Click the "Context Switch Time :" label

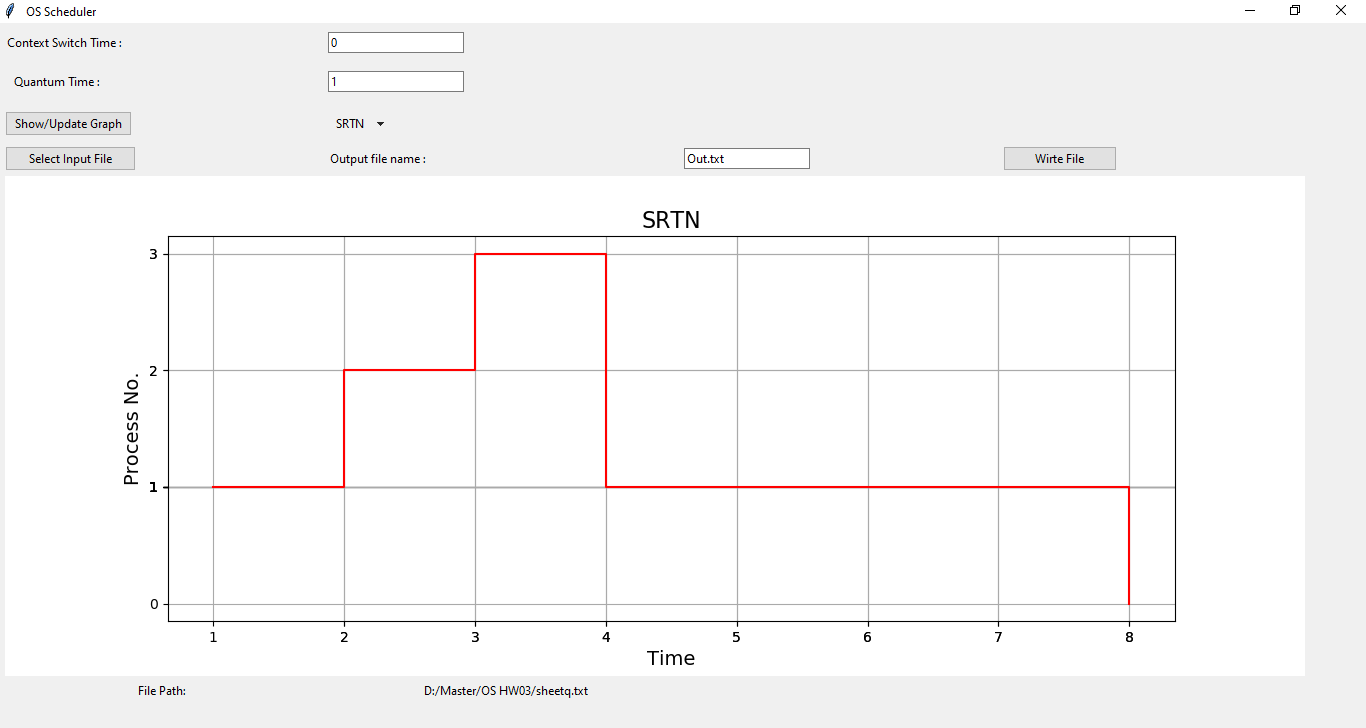pyautogui.click(x=65, y=43)
